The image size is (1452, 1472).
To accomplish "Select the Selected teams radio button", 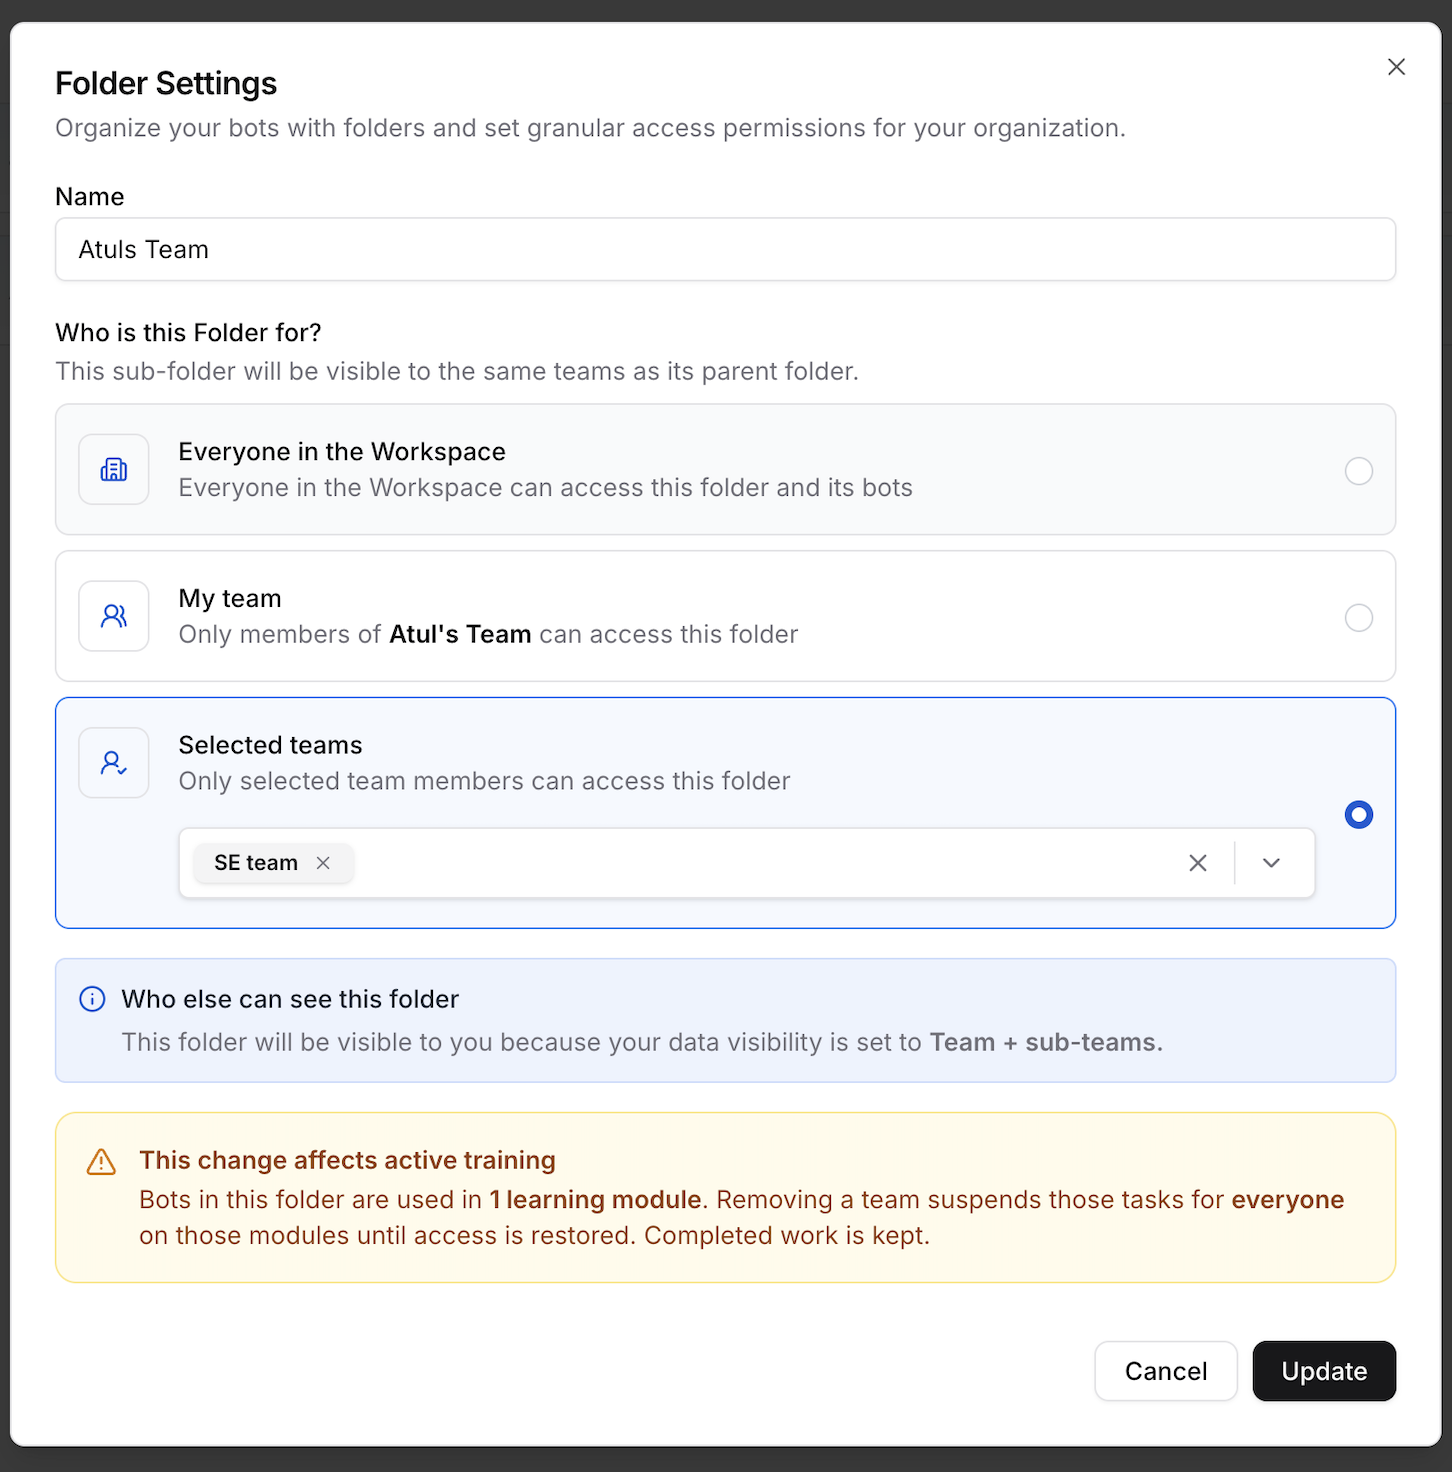I will pos(1359,815).
